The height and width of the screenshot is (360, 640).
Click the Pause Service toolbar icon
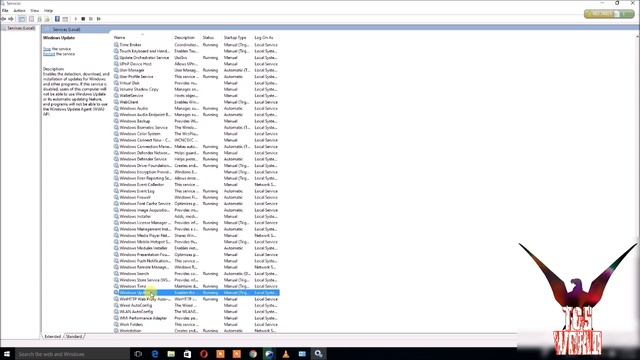tap(91, 19)
